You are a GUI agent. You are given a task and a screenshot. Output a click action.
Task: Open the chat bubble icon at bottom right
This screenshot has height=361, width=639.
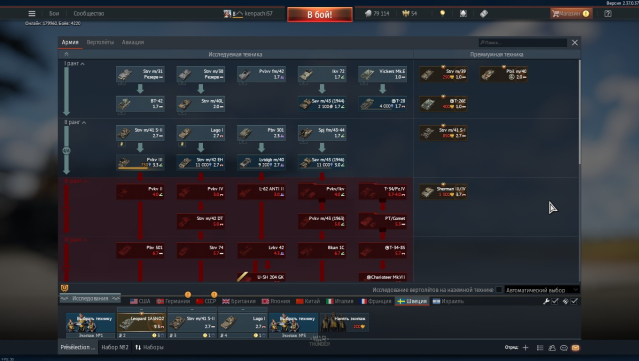click(x=564, y=348)
